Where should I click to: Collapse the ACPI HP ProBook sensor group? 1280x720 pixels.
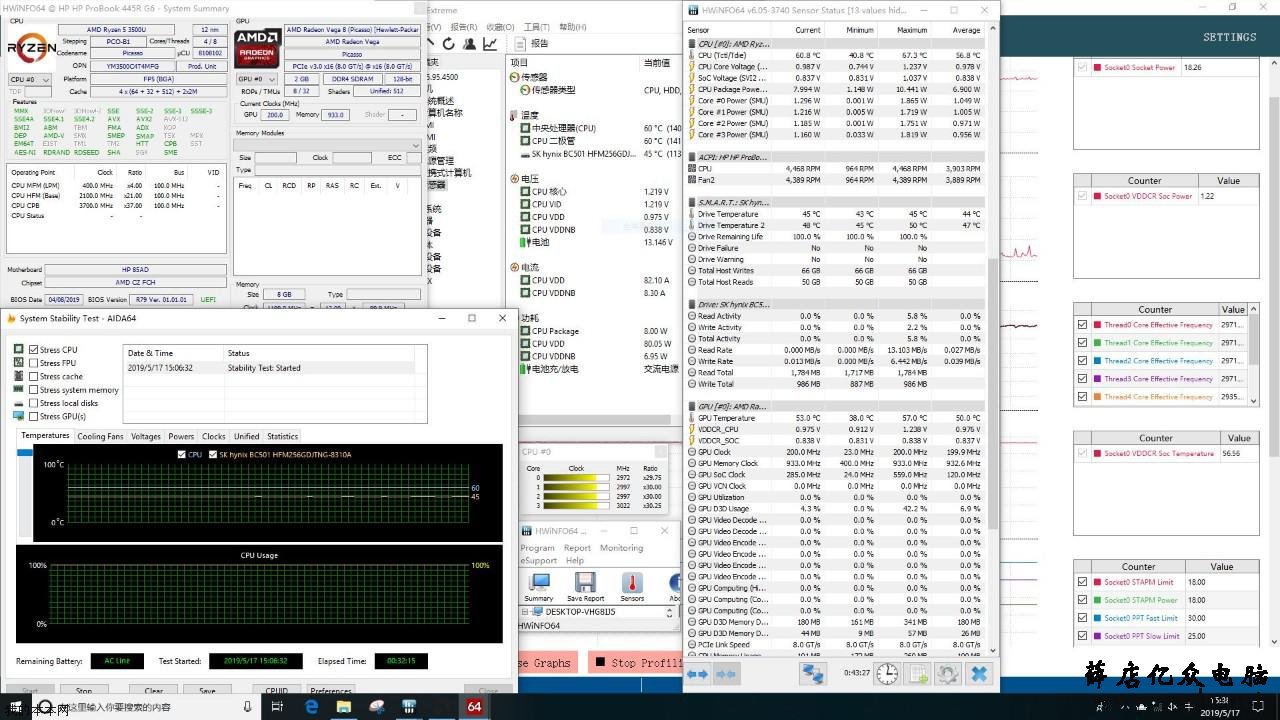pyautogui.click(x=691, y=157)
